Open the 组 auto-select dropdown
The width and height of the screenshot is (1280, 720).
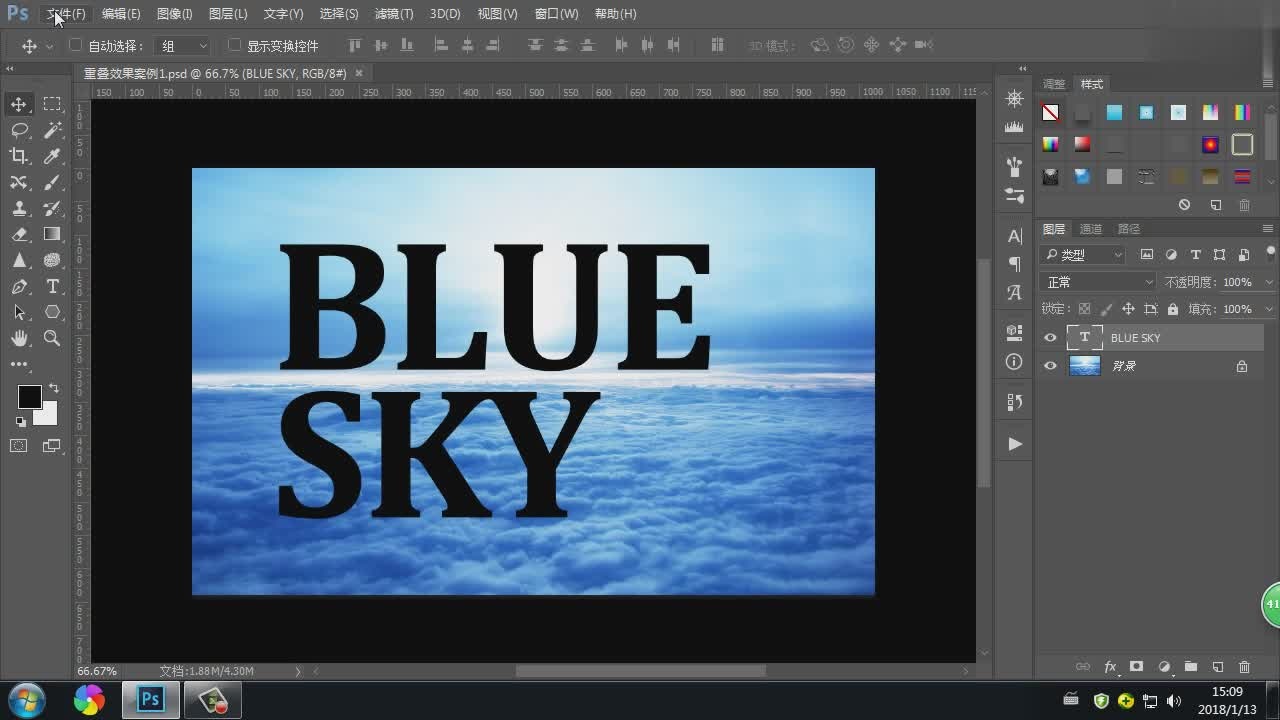pyautogui.click(x=184, y=46)
